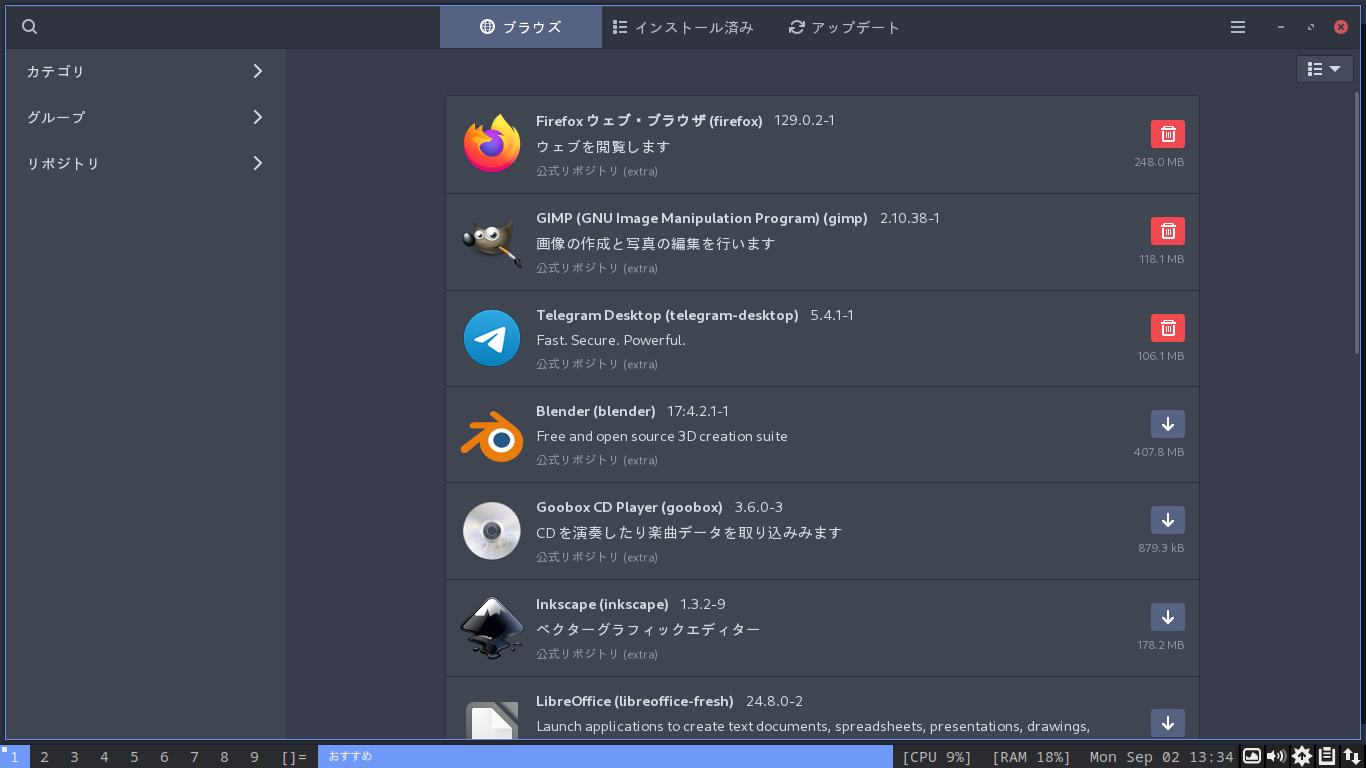
Task: Remove GIMP with its red trash button
Action: (x=1168, y=231)
